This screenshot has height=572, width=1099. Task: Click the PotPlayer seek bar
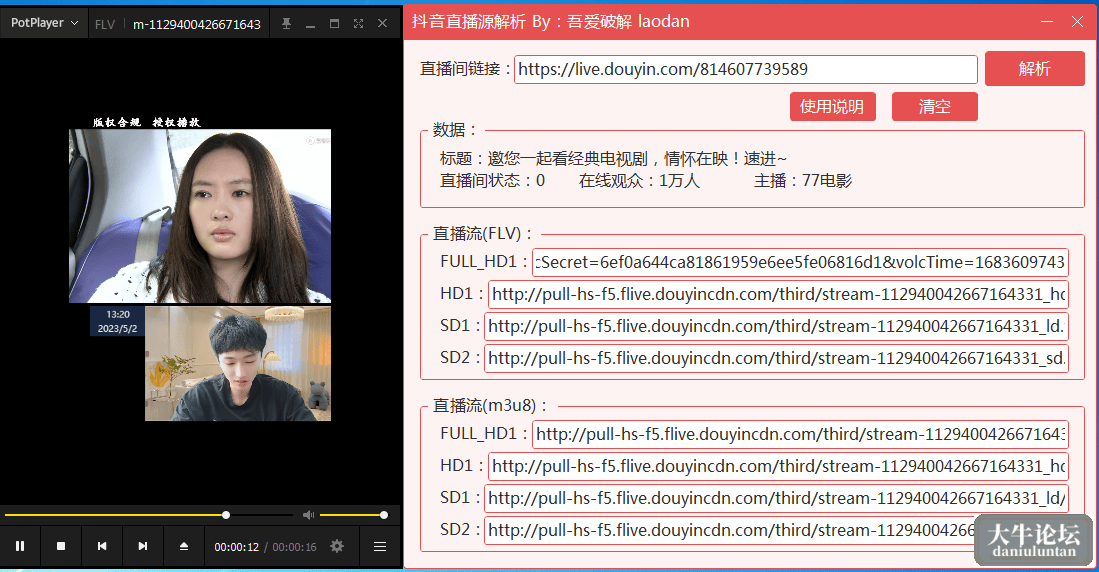[149, 515]
